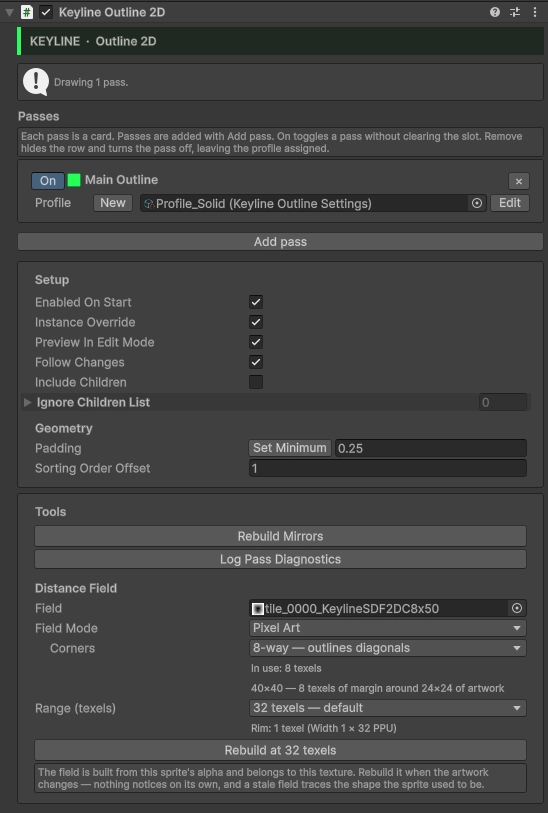Click 'Rim: 1 texel (Width 1 × 32 PPU)' text
The width and height of the screenshot is (548, 813).
click(324, 728)
